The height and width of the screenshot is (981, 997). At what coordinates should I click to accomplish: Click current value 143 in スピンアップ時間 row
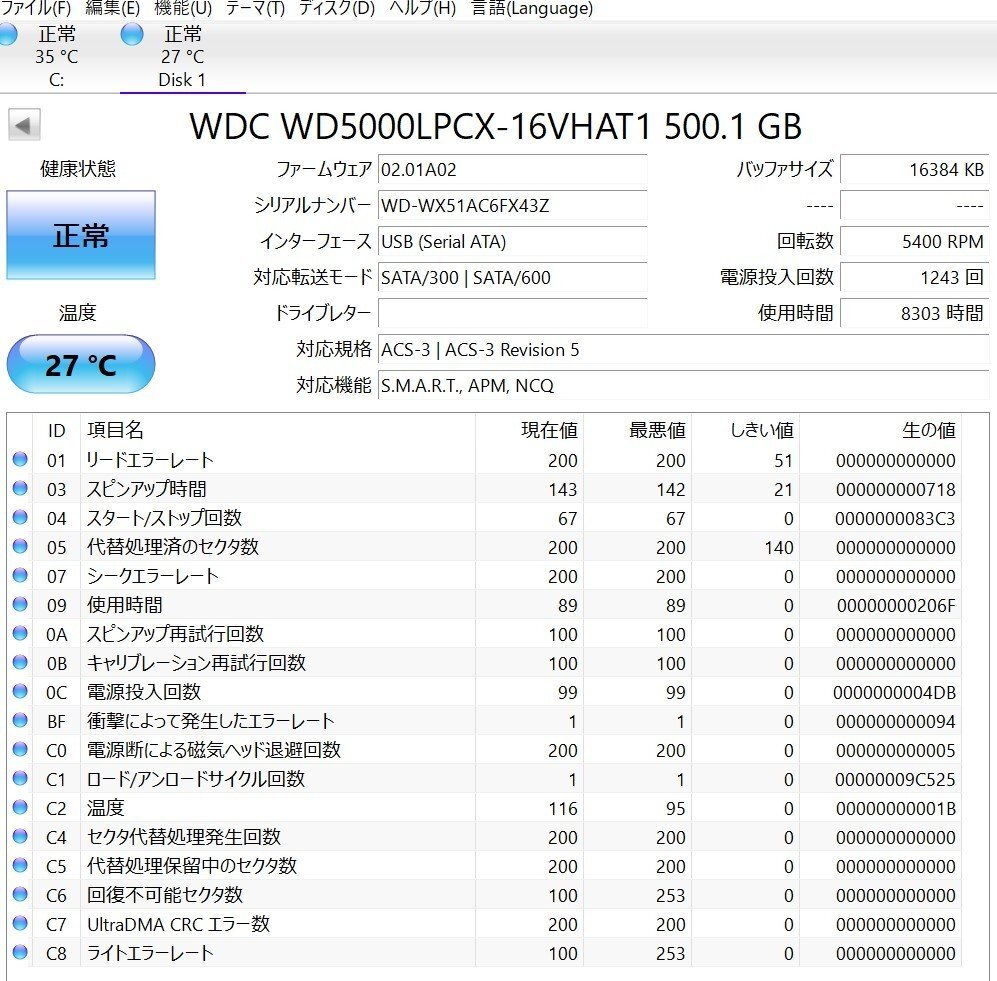pos(563,490)
